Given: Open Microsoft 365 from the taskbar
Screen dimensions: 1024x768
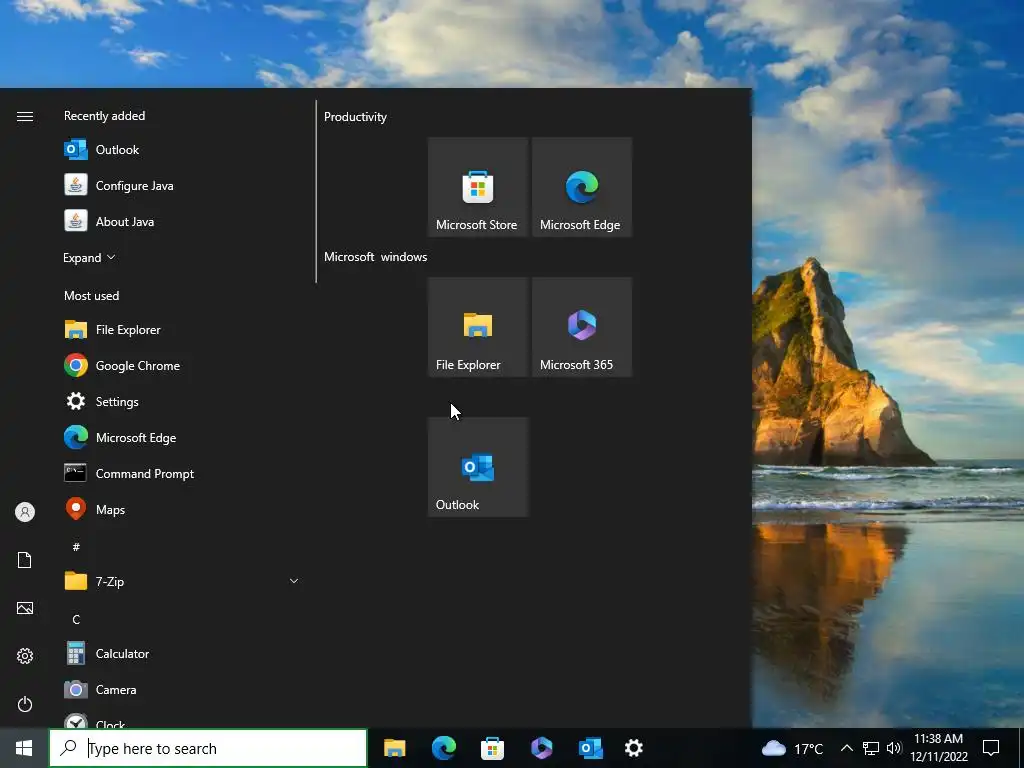Looking at the screenshot, I should 541,748.
